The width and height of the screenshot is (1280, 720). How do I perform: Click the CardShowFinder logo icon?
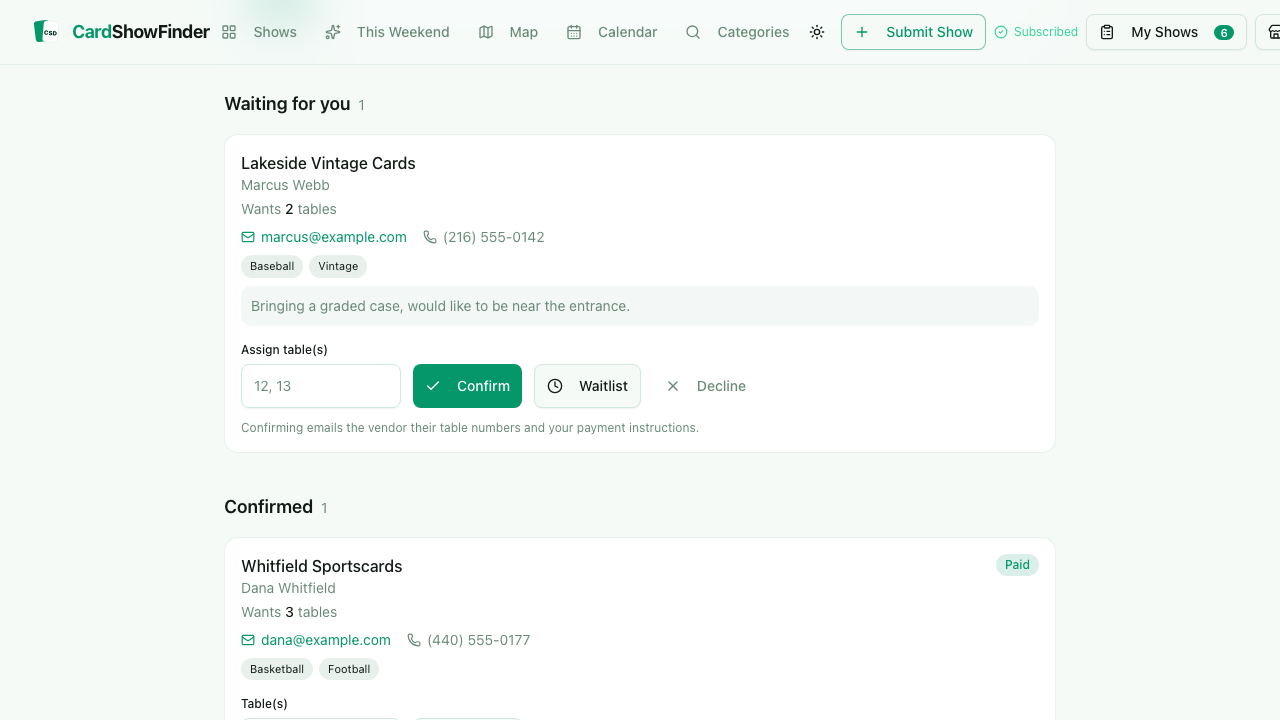[x=46, y=32]
